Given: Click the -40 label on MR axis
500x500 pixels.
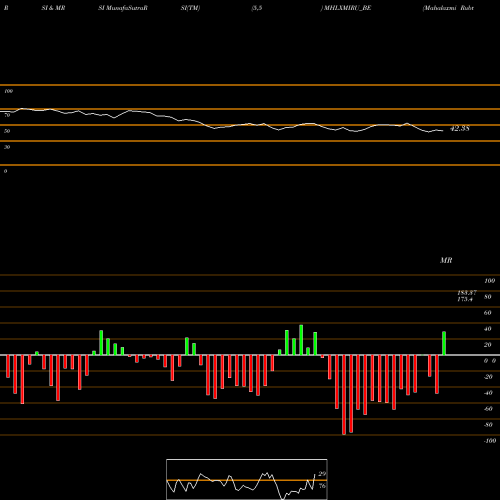Looking at the screenshot, I should [x=488, y=393].
